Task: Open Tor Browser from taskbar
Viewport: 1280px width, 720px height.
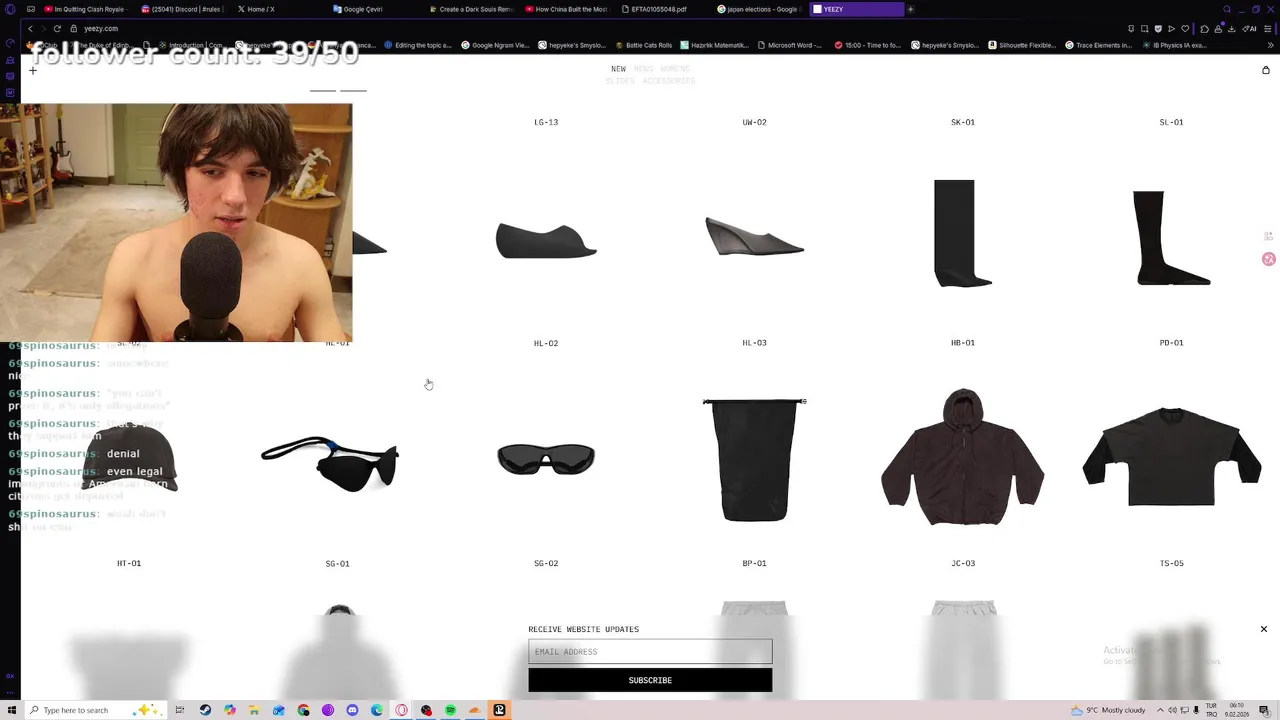Action: coord(328,710)
